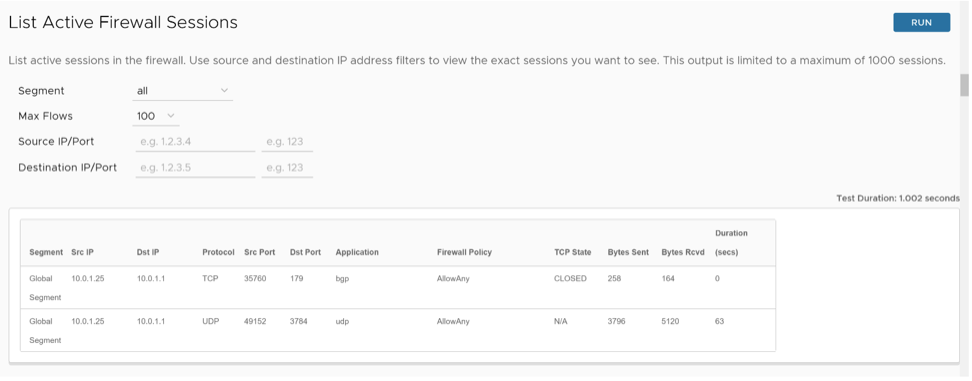Click the Bytes Sent column header
972x381 pixels.
pos(629,252)
